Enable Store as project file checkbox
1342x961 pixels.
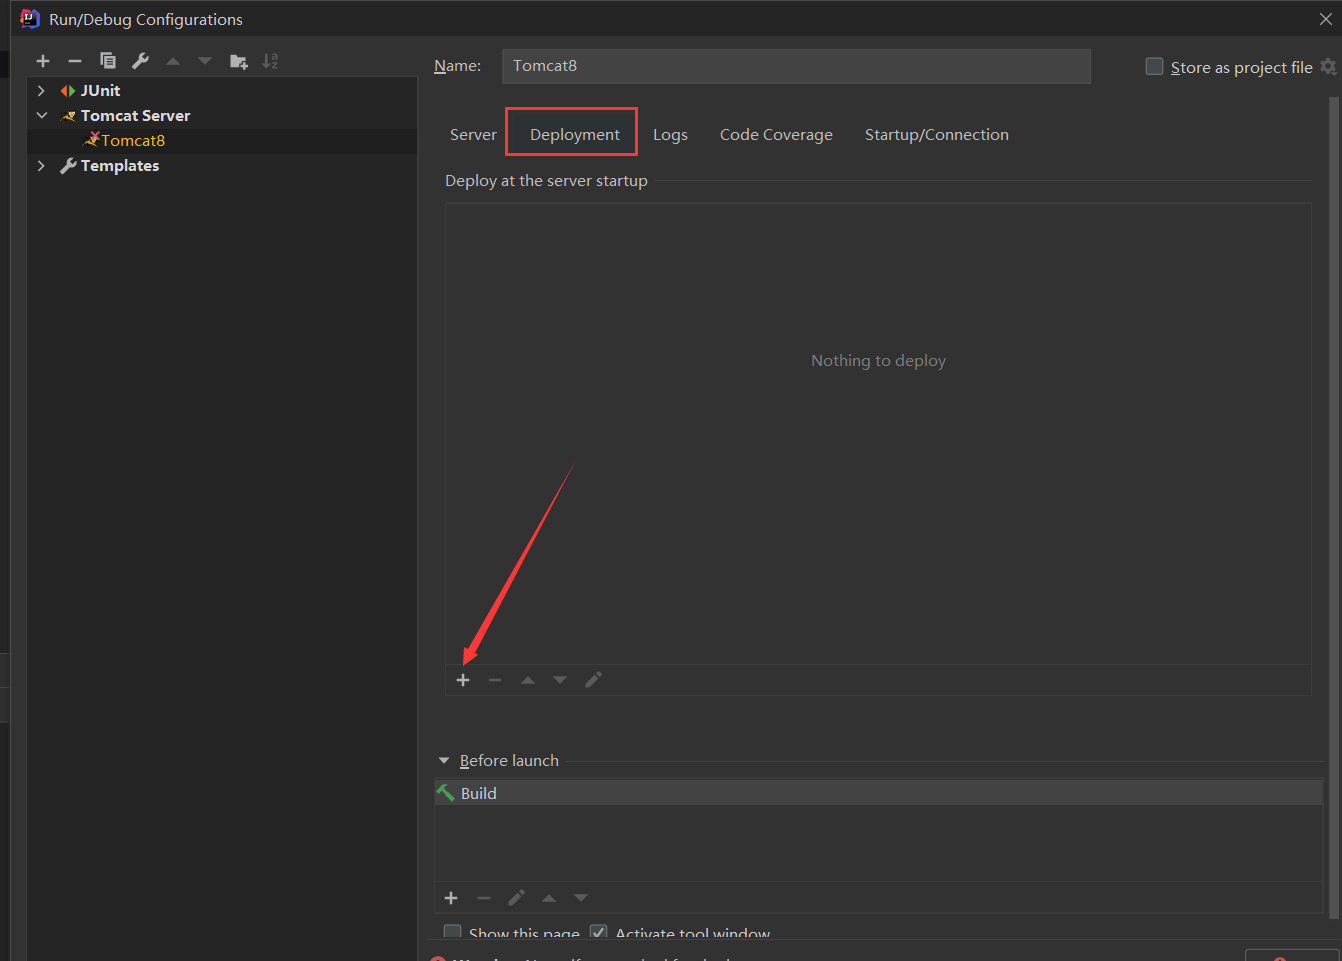point(1154,66)
